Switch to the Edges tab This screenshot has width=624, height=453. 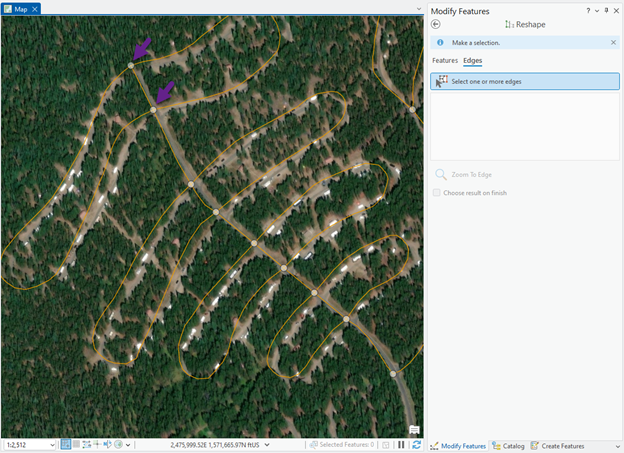472,61
